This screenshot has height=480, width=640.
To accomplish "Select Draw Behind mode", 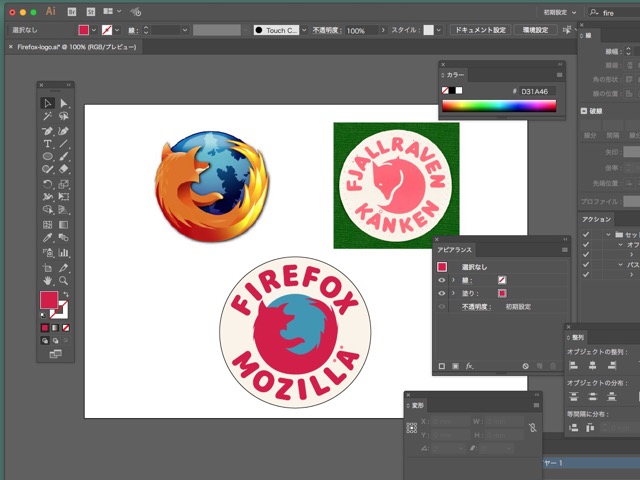I will 55,340.
